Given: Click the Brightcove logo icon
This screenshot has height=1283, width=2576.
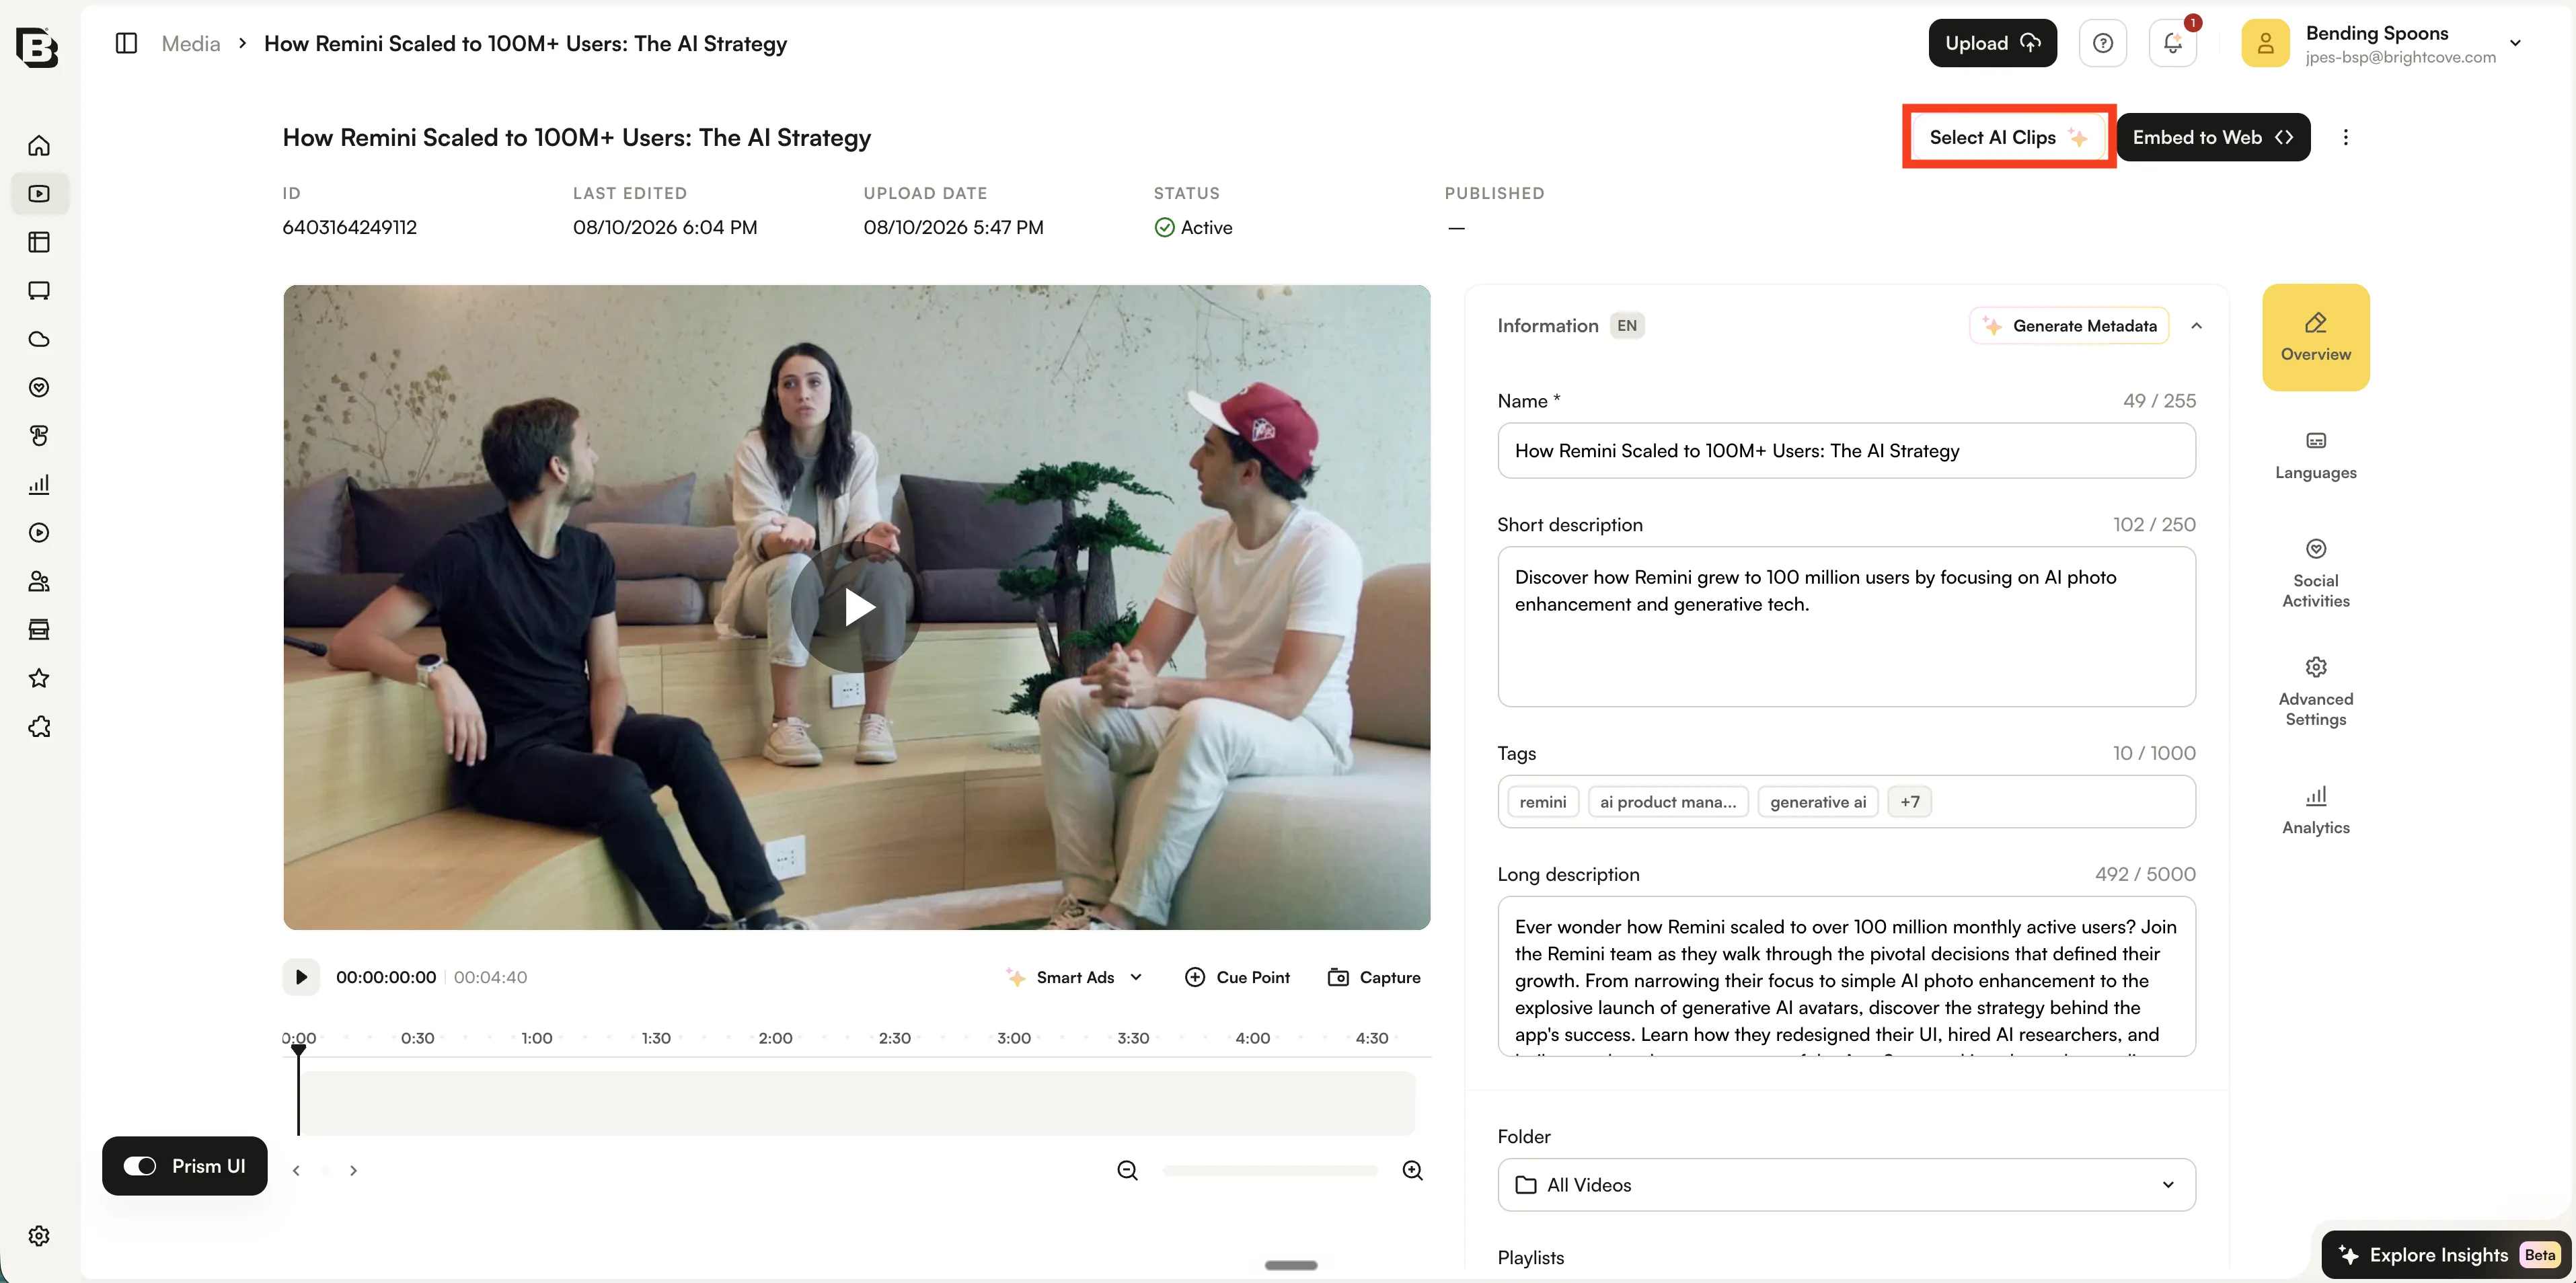Looking at the screenshot, I should [x=37, y=47].
